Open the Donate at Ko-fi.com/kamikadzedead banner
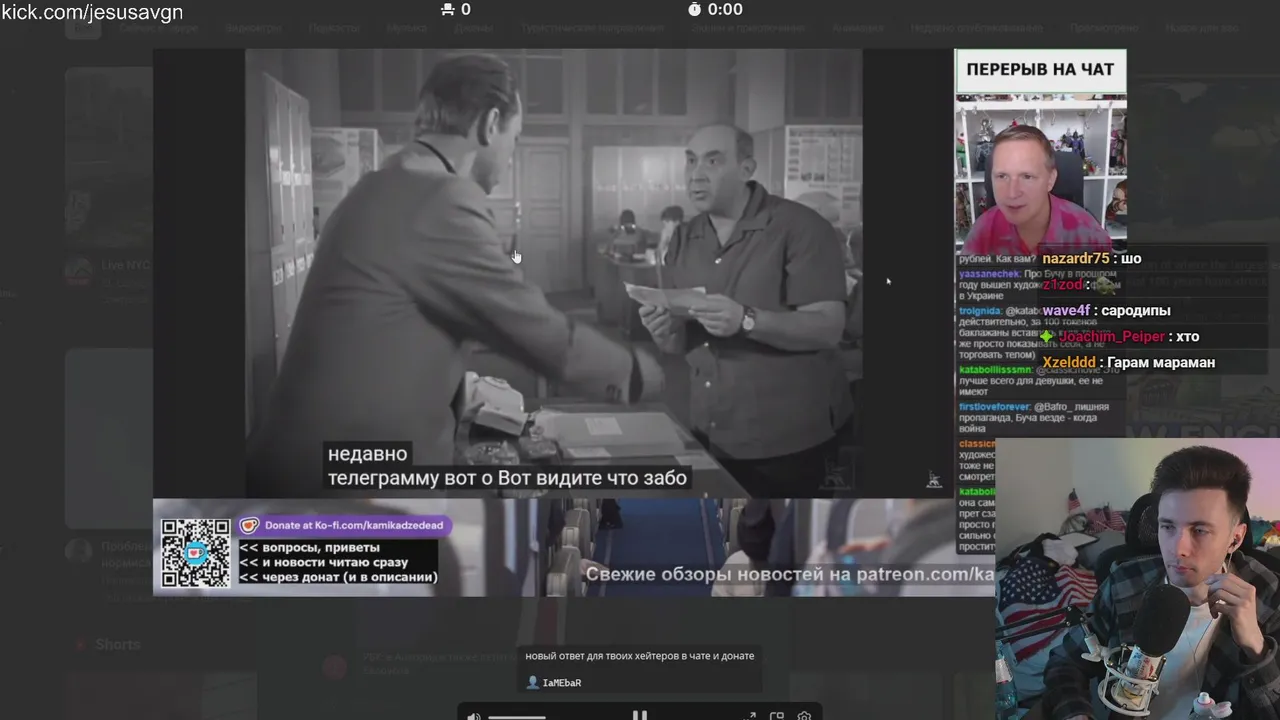 345,525
